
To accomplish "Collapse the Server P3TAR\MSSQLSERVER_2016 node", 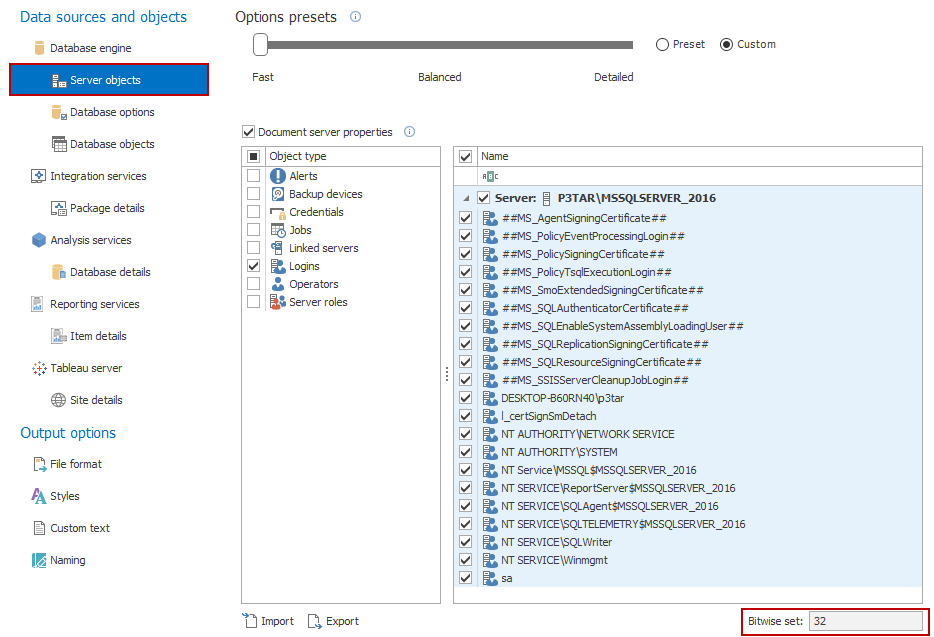I will coord(463,198).
